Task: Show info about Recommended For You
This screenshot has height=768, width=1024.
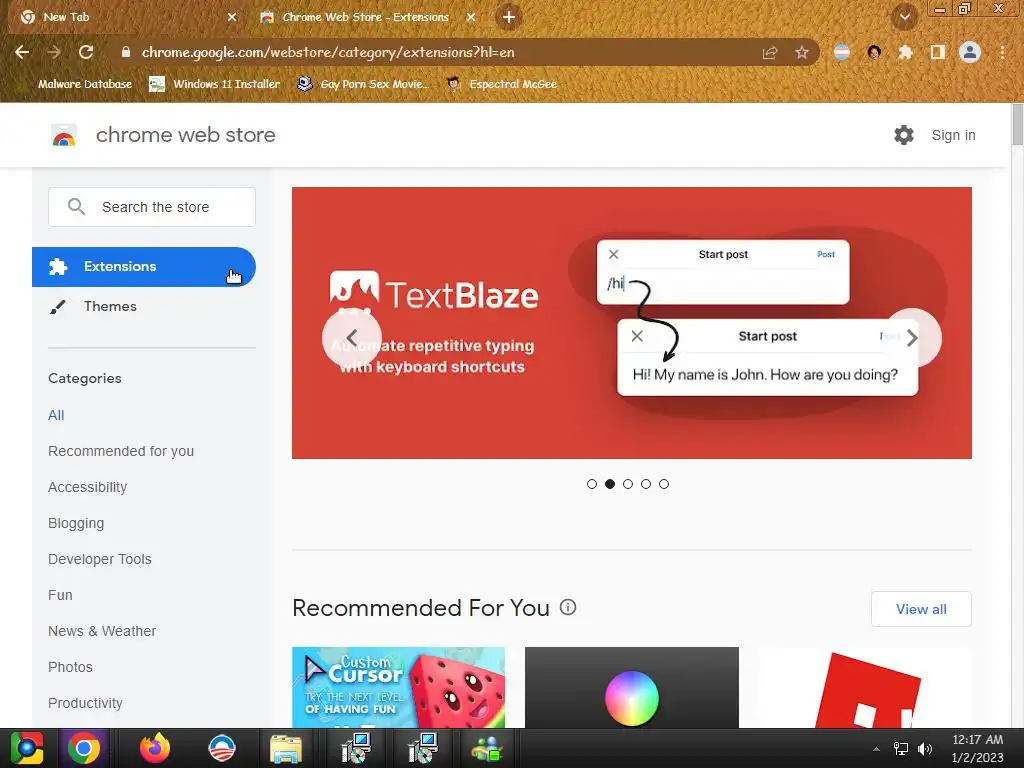Action: (568, 607)
